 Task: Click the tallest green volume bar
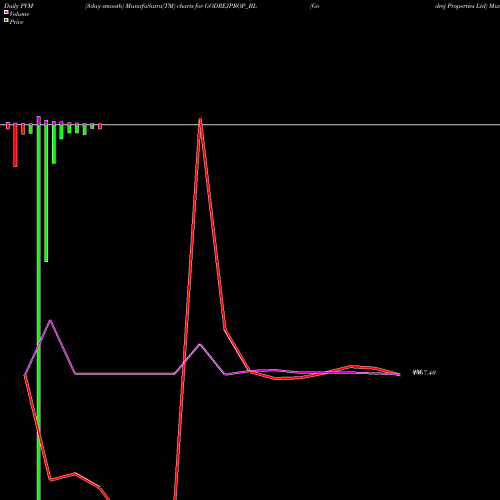(x=39, y=312)
